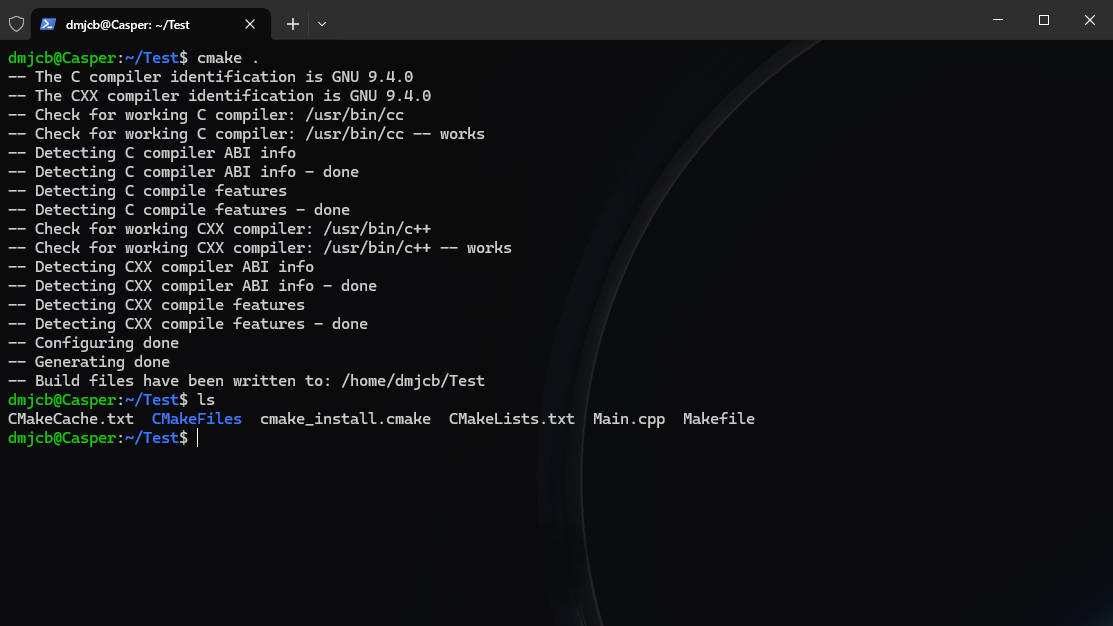Maximize the terminal window
Viewport: 1113px width, 626px height.
click(1043, 20)
